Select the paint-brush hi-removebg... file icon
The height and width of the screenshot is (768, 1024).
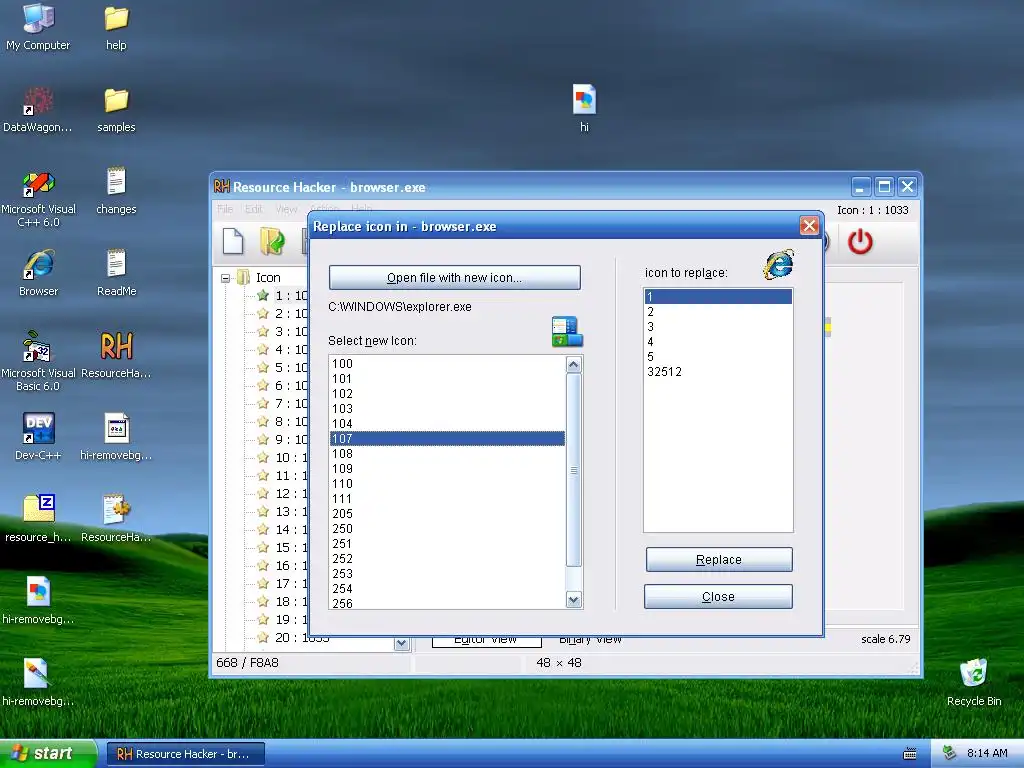[x=38, y=682]
